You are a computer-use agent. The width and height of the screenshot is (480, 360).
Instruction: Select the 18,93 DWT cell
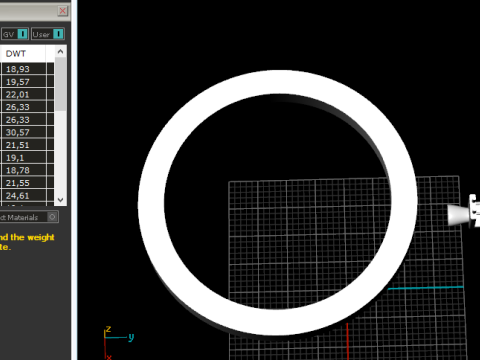click(24, 69)
